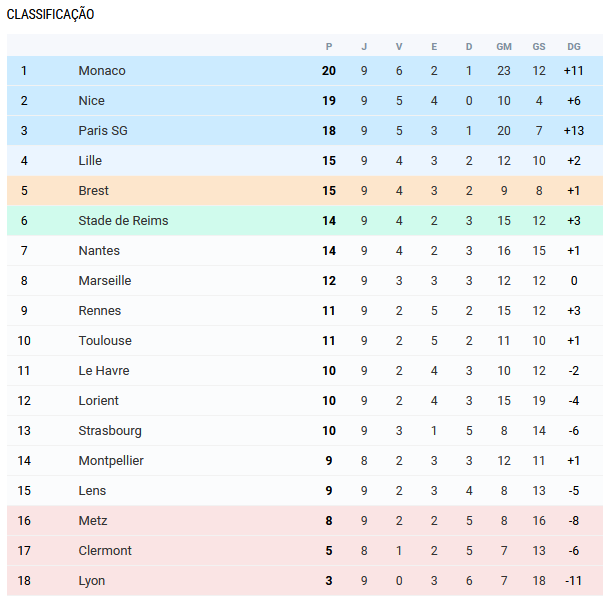Open the Lille team entry

(x=90, y=161)
